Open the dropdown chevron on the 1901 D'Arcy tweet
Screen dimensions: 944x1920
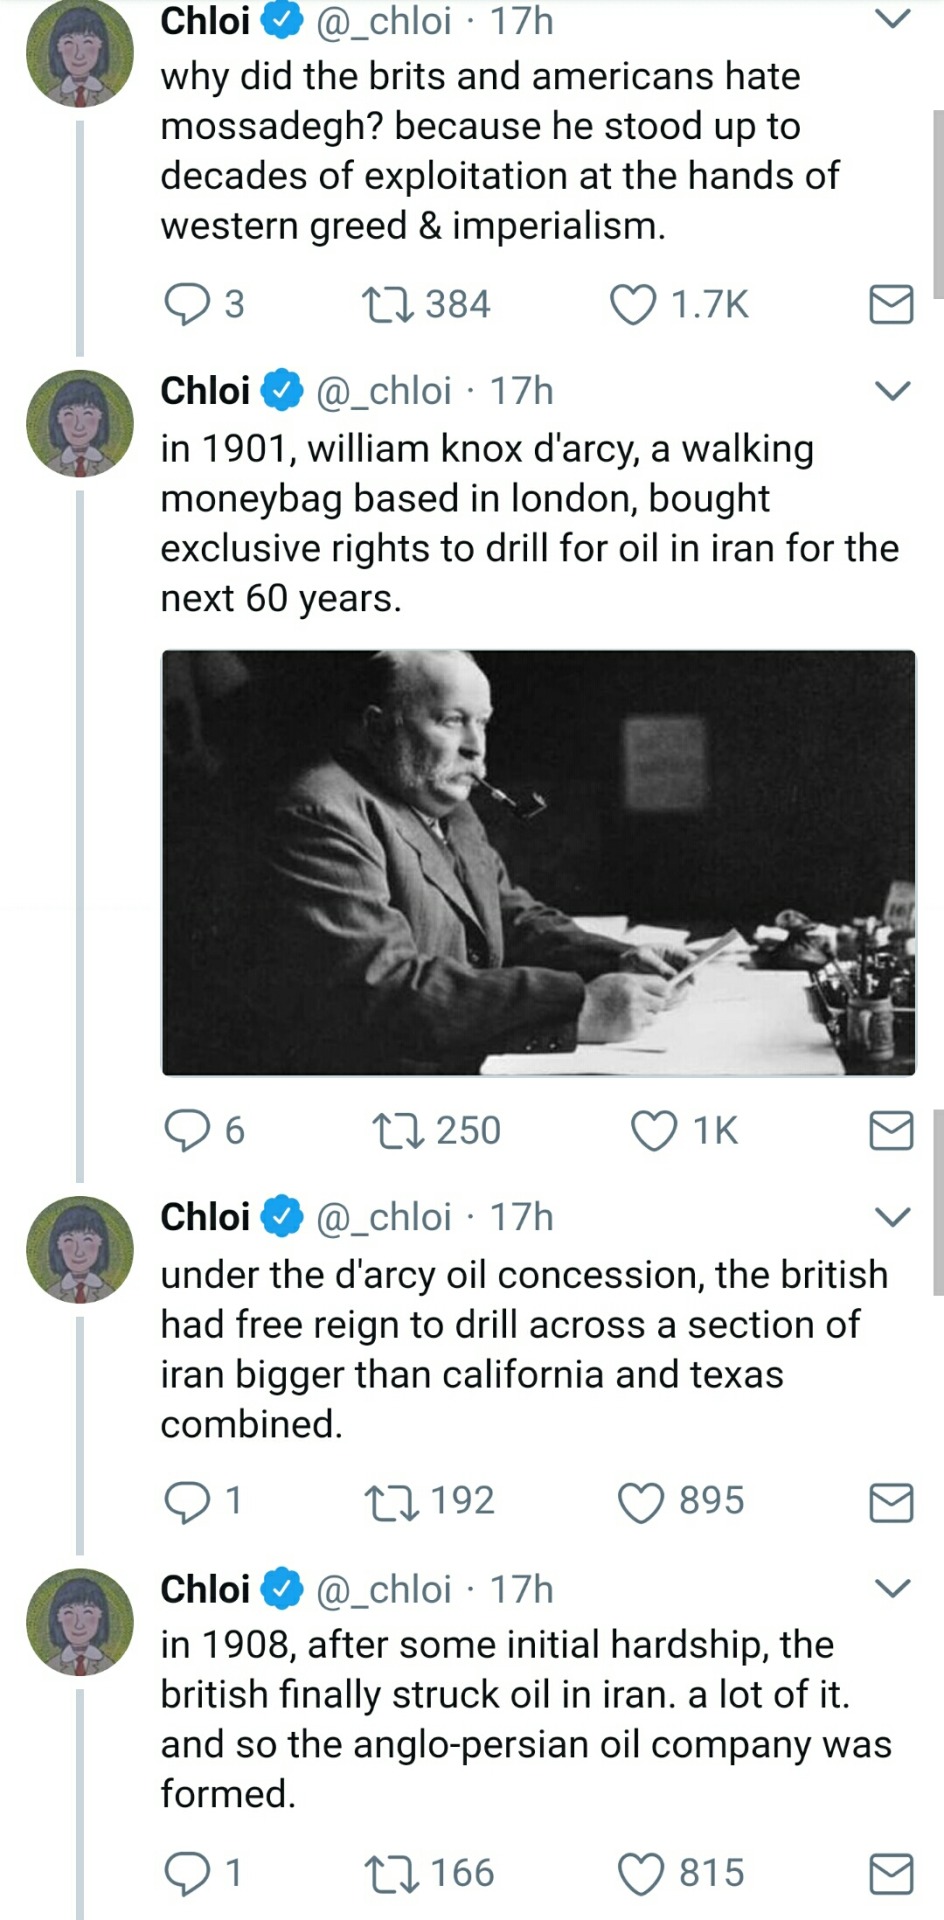click(892, 390)
